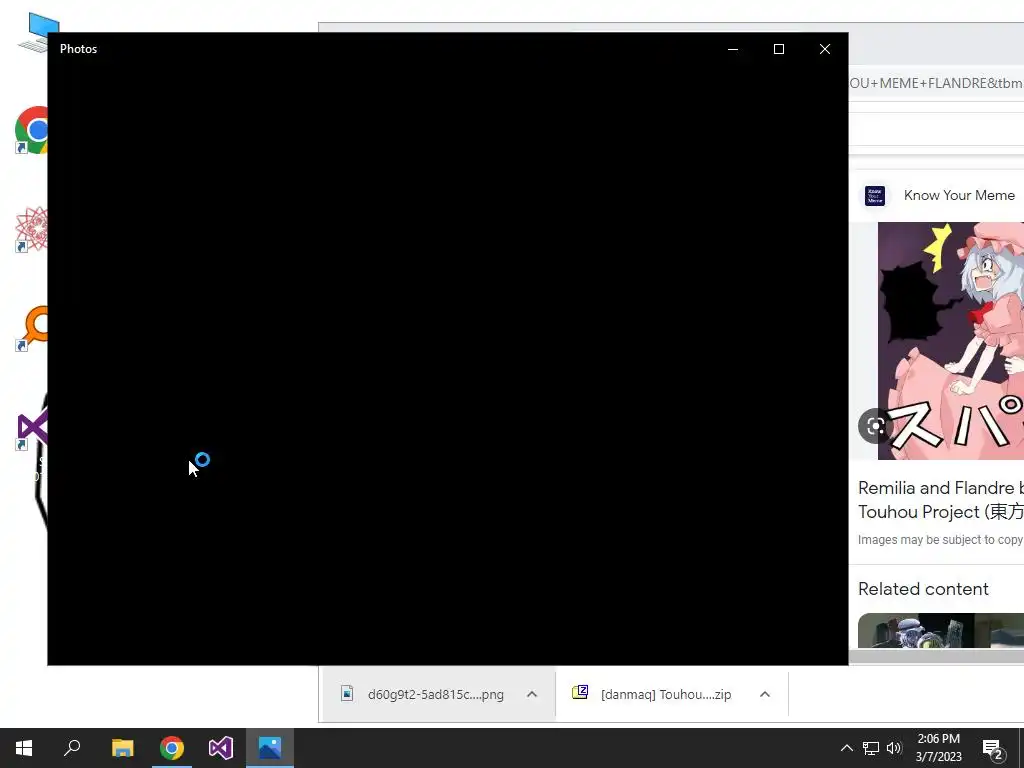The image size is (1024, 768).
Task: Maximize the Photos window
Action: [x=778, y=49]
